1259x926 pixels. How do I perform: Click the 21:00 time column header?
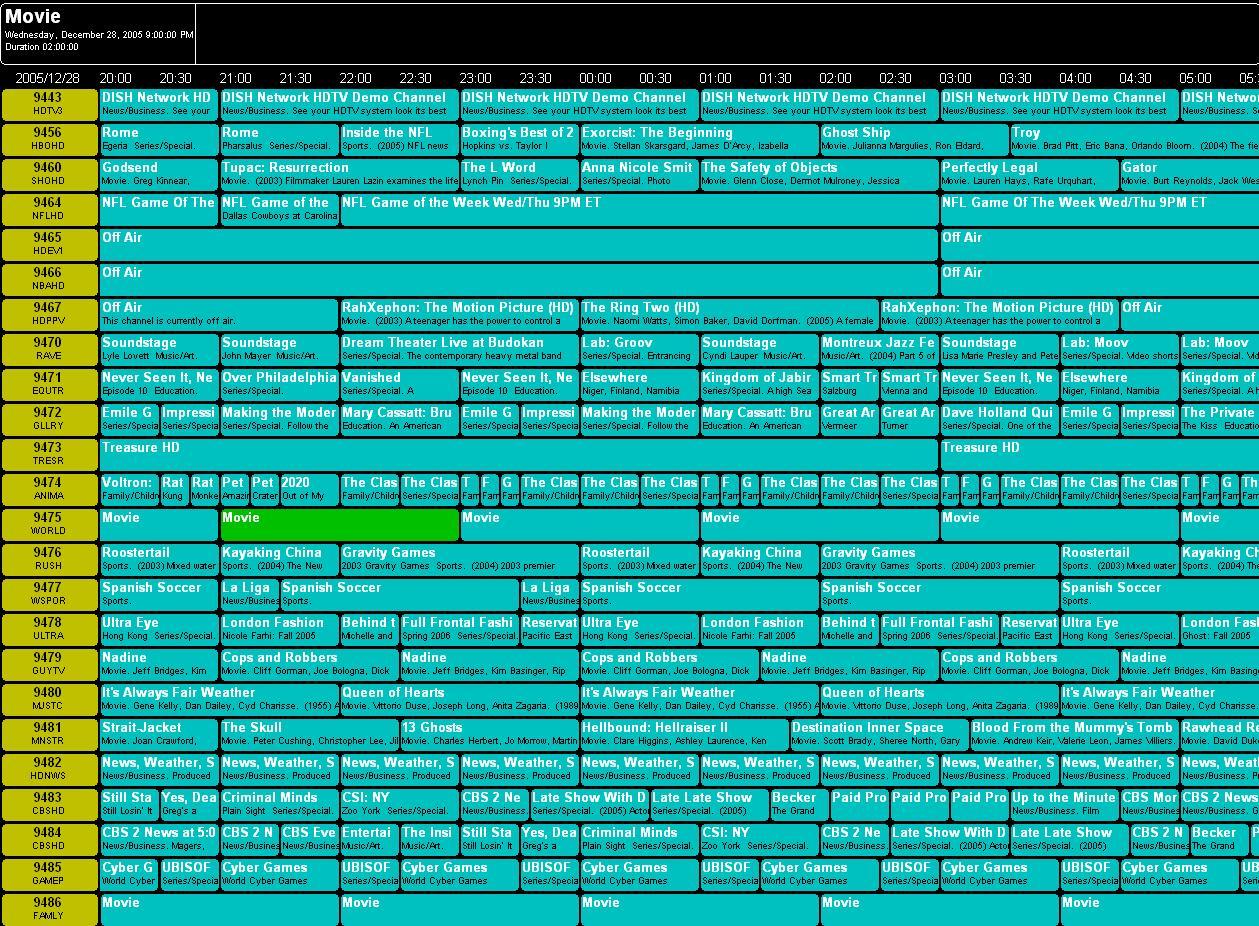coord(235,78)
